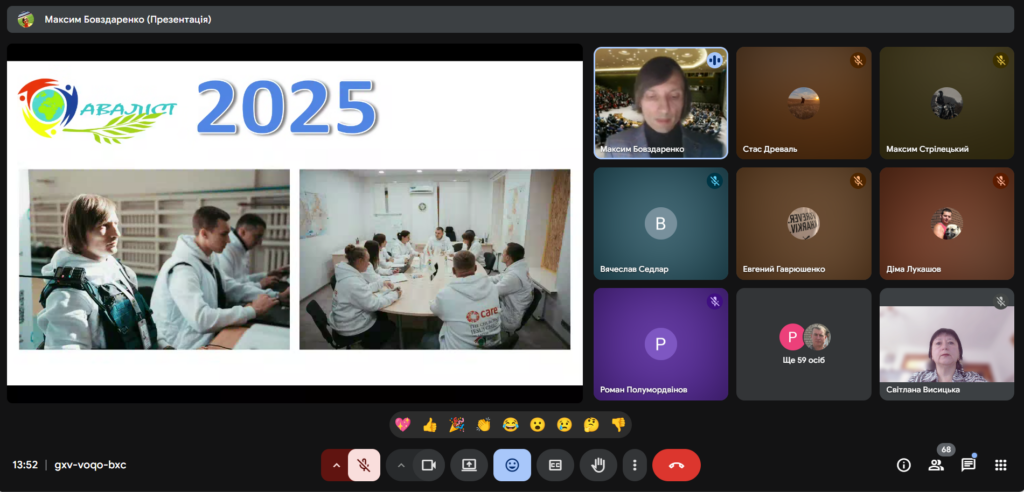Click the "Ще 59 осіб" participants tile
1024x492 pixels.
pos(804,344)
